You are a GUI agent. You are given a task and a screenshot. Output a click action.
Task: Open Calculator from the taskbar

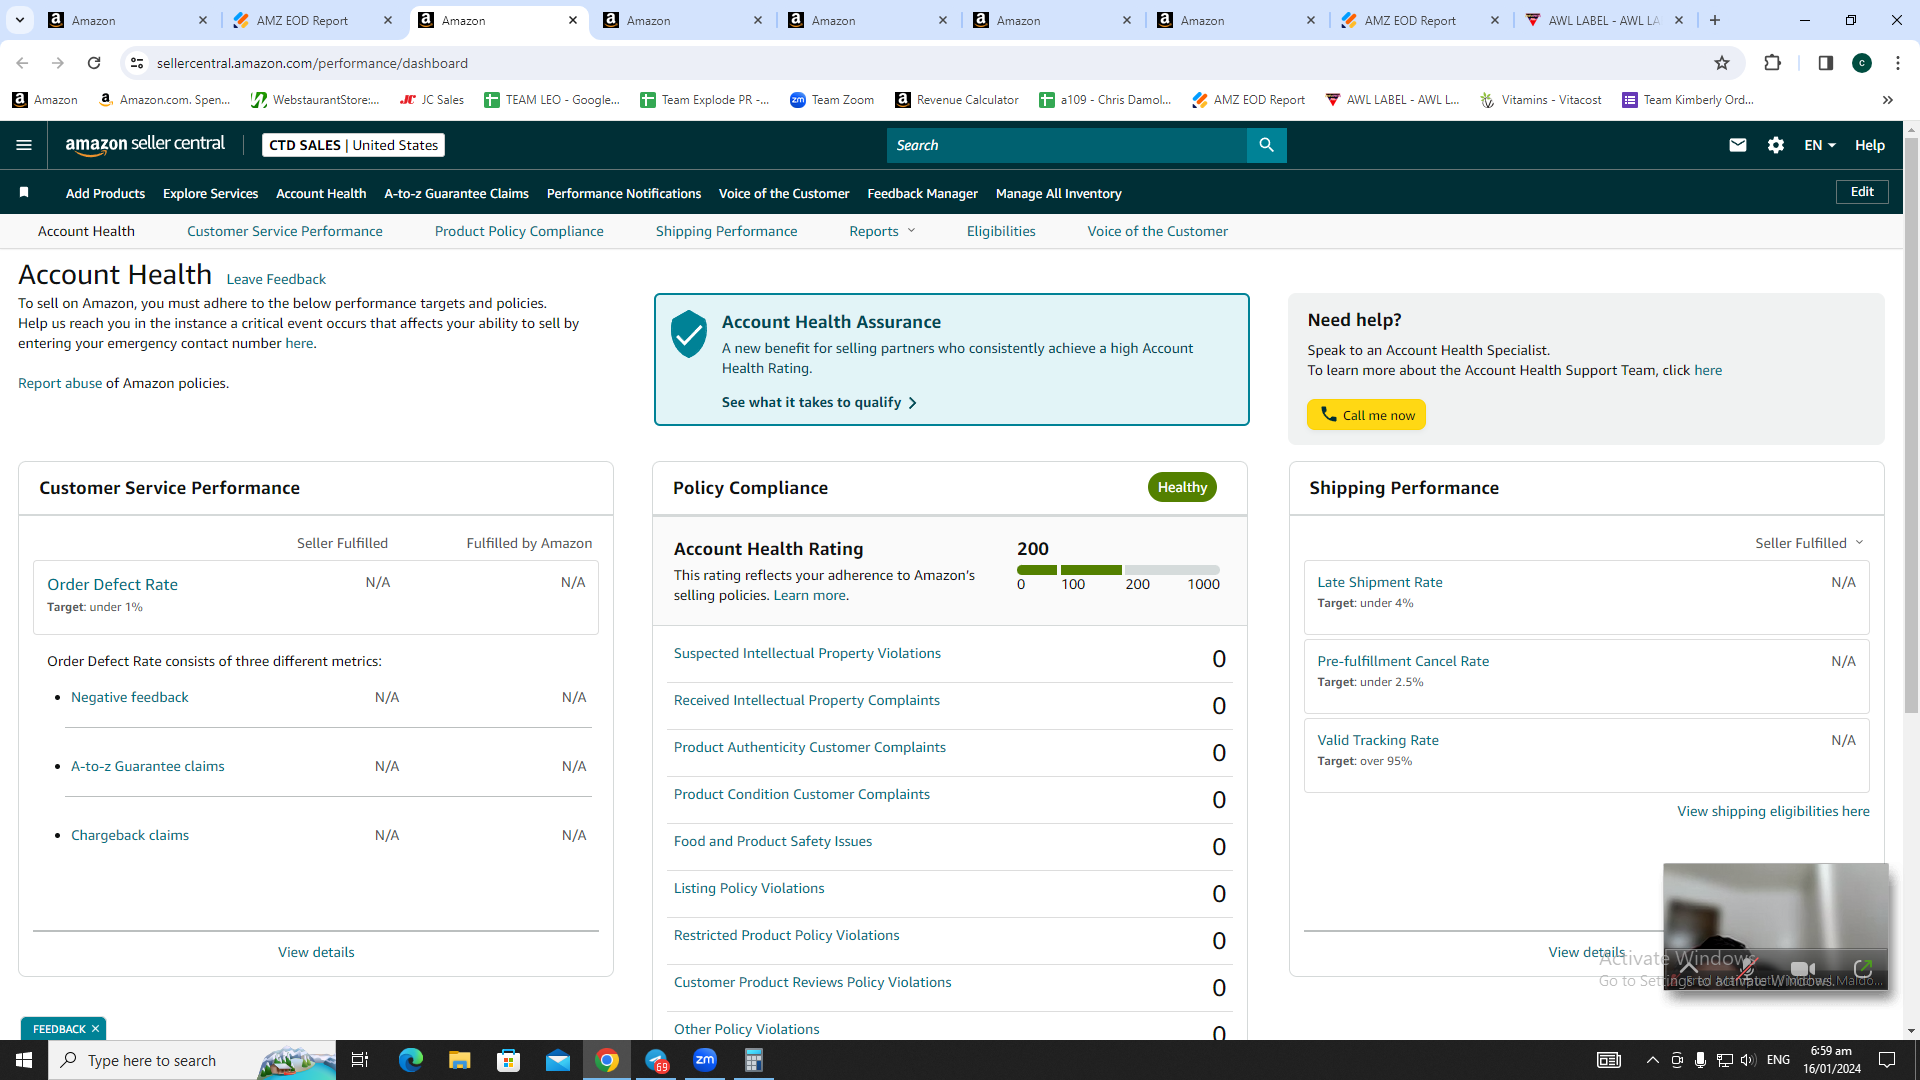[754, 1060]
